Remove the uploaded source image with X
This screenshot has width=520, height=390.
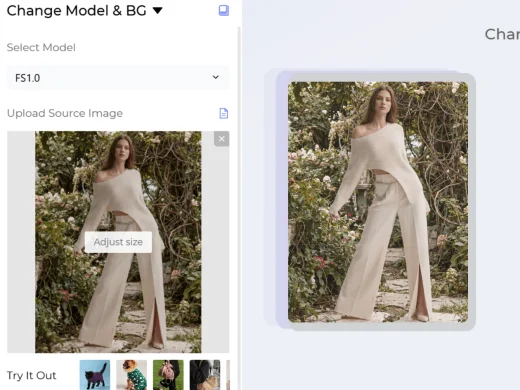[222, 139]
